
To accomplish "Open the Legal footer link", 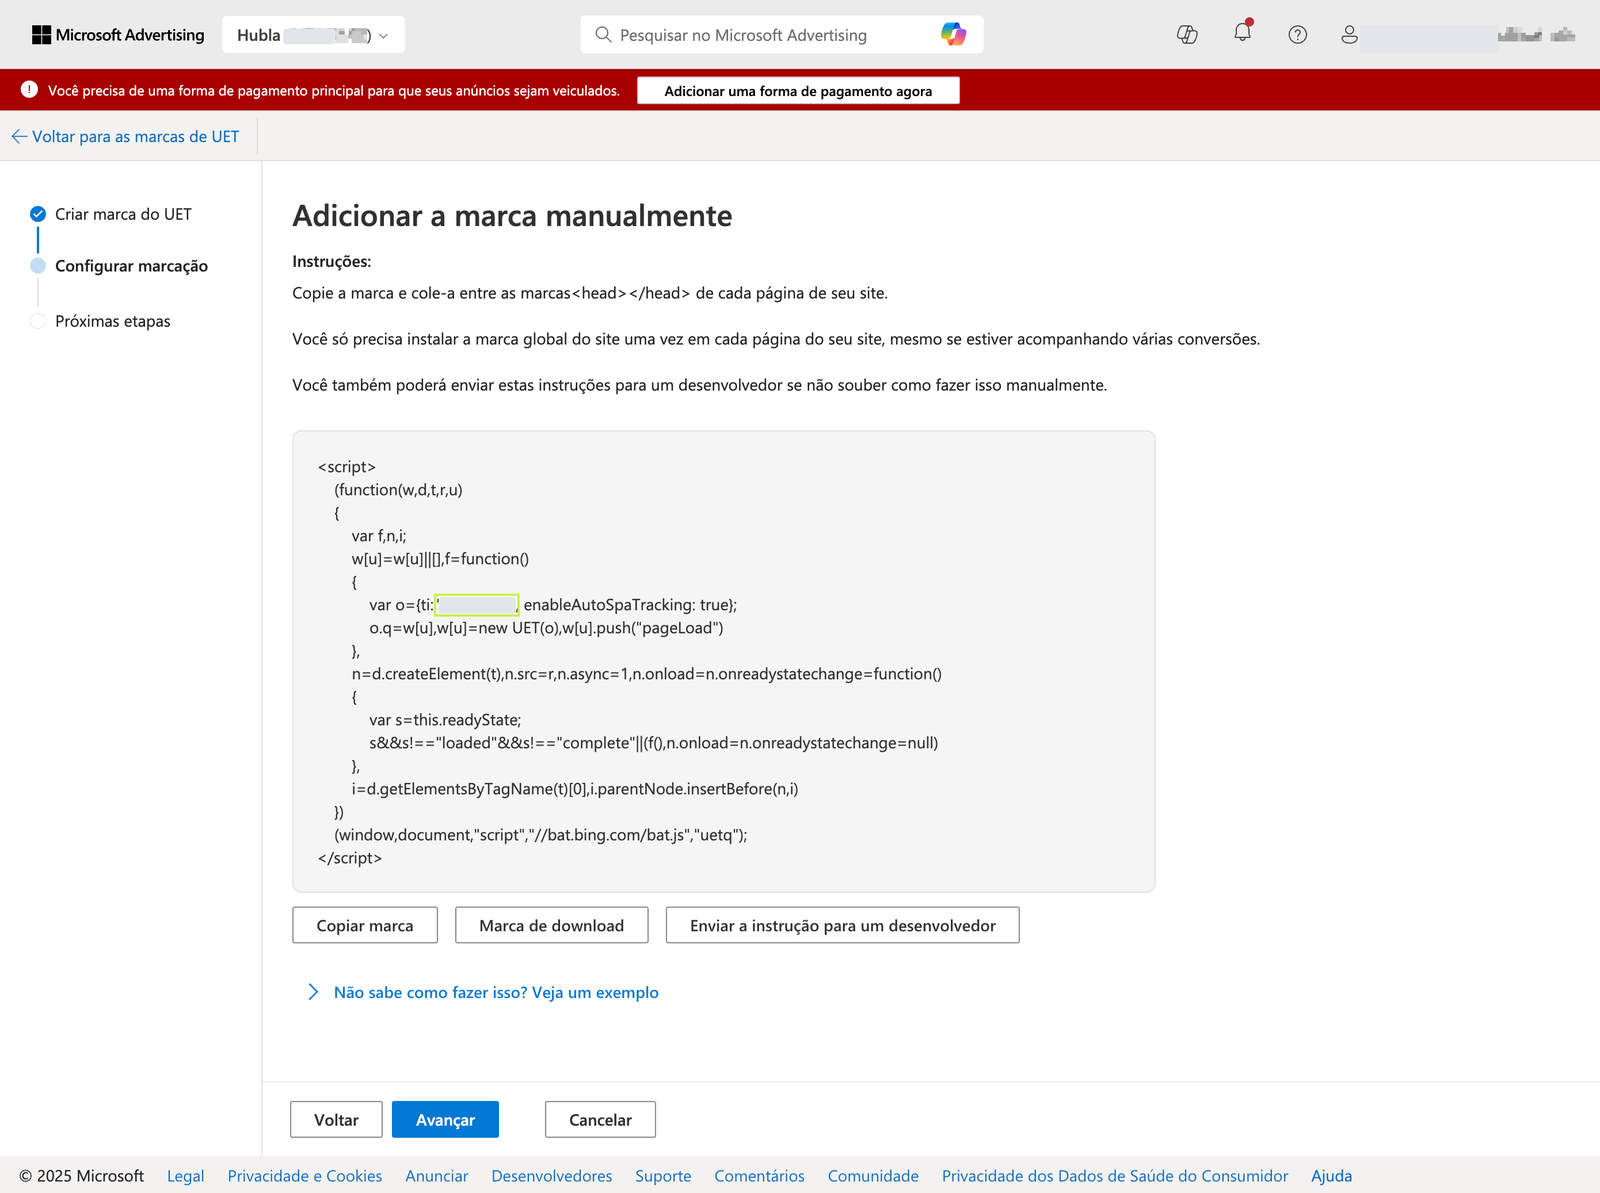I will click(185, 1176).
